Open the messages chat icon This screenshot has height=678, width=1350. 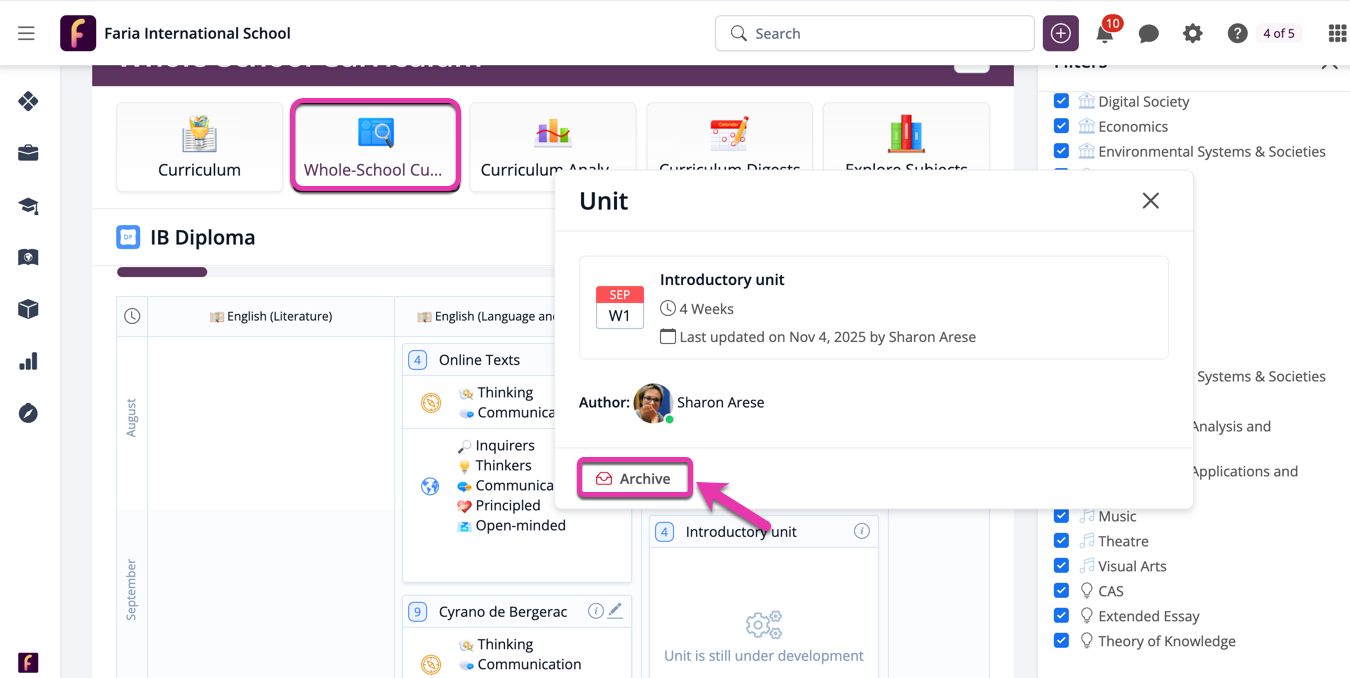1148,33
